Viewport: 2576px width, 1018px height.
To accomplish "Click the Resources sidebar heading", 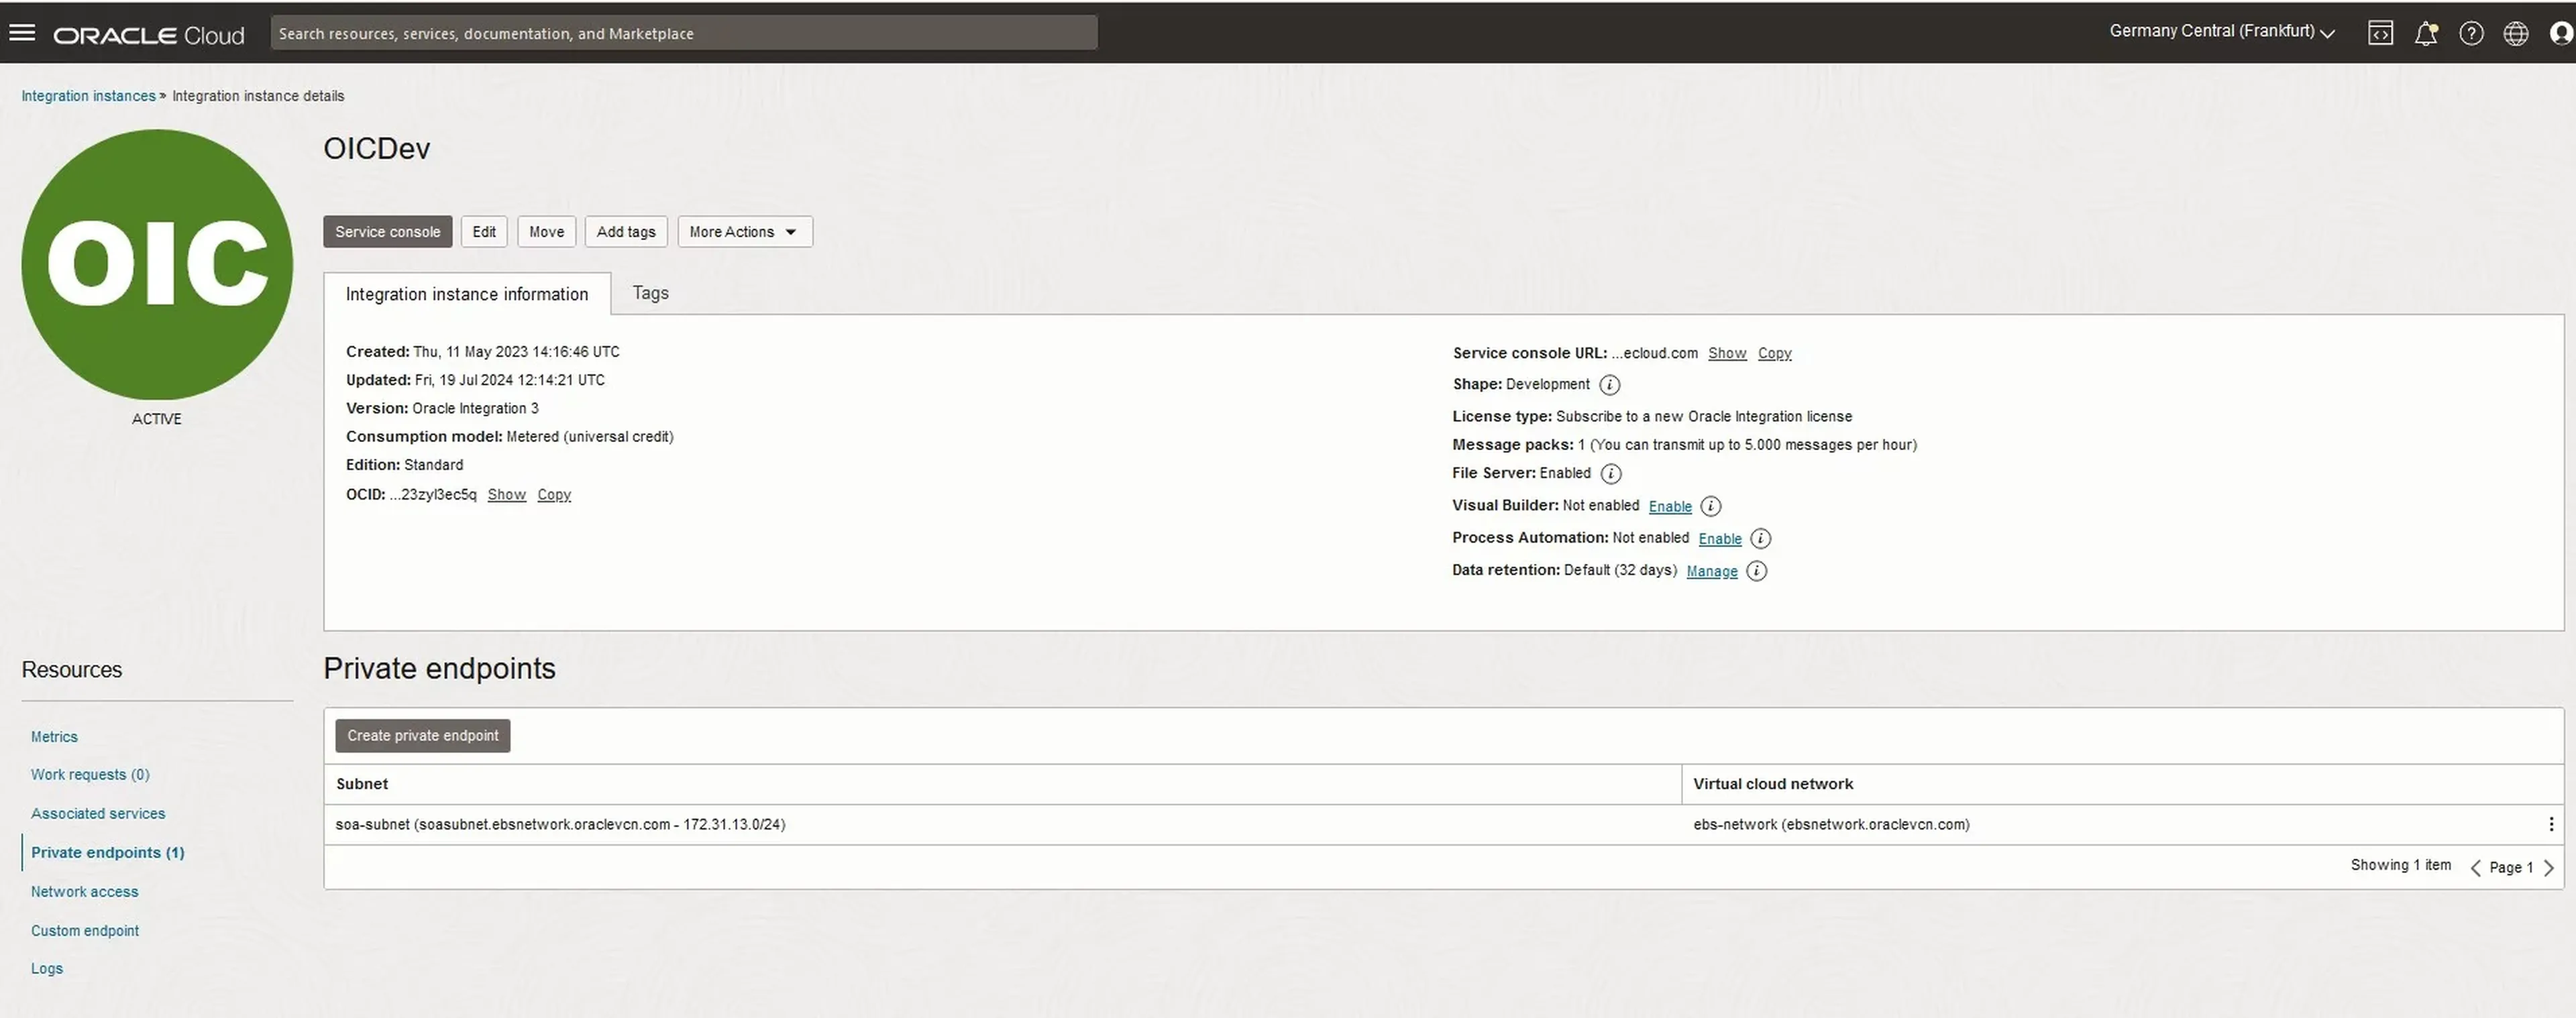I will pos(72,670).
